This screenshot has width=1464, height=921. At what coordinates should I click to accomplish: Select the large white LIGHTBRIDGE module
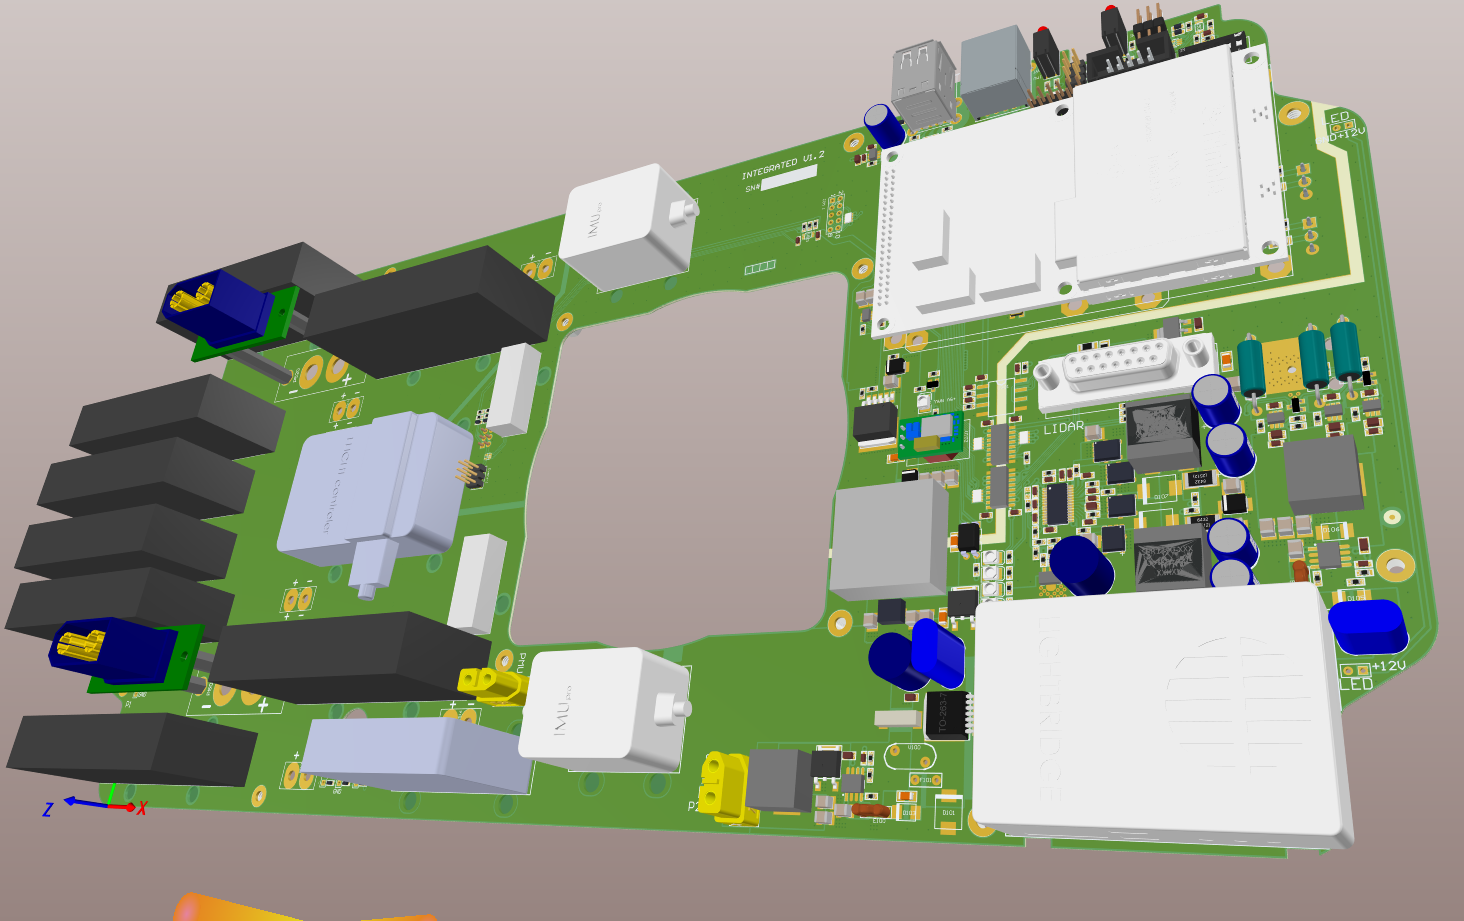point(1162,715)
